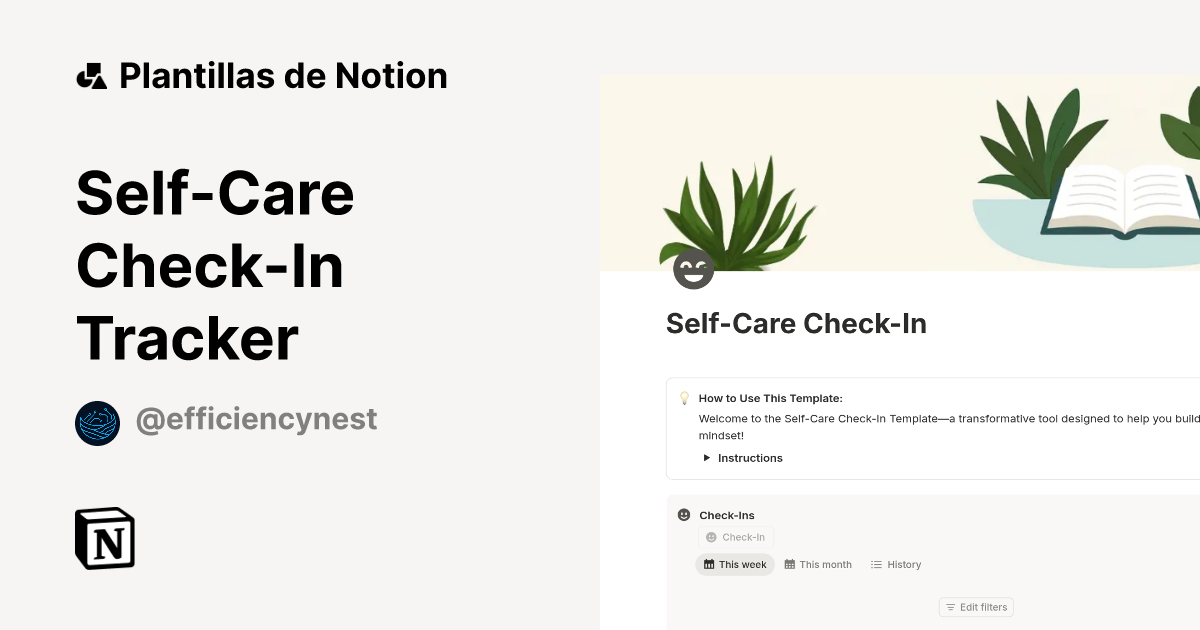
Task: Select the Self-Care Check-In page emoji
Action: click(x=693, y=268)
